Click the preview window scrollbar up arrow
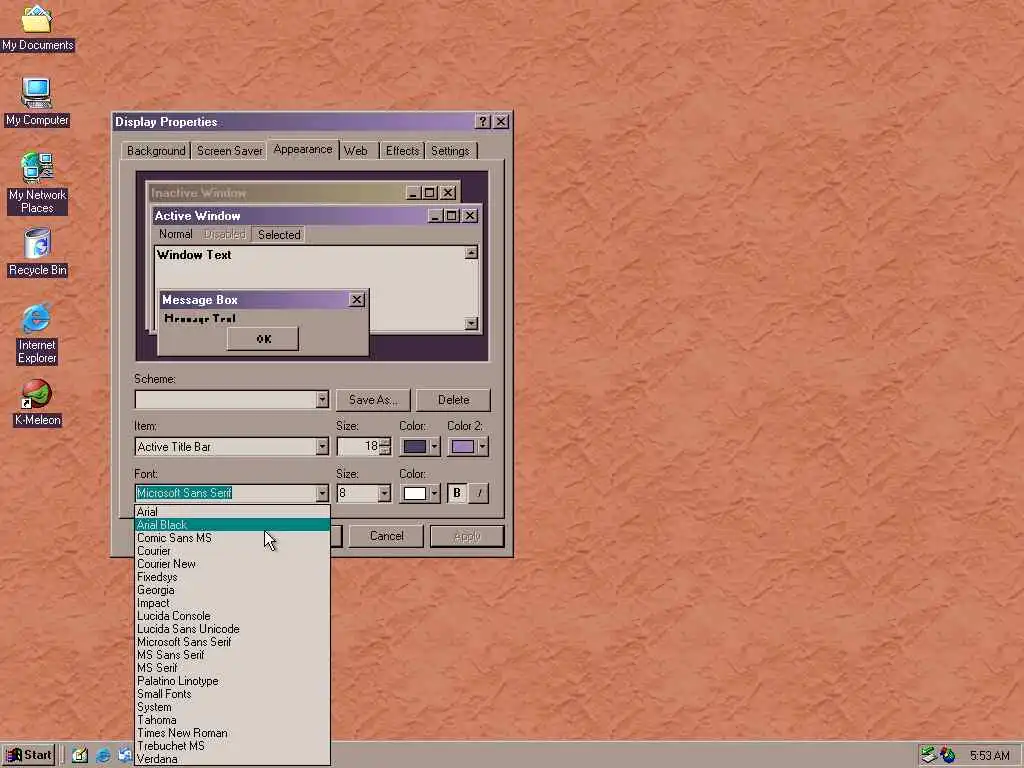 471,253
